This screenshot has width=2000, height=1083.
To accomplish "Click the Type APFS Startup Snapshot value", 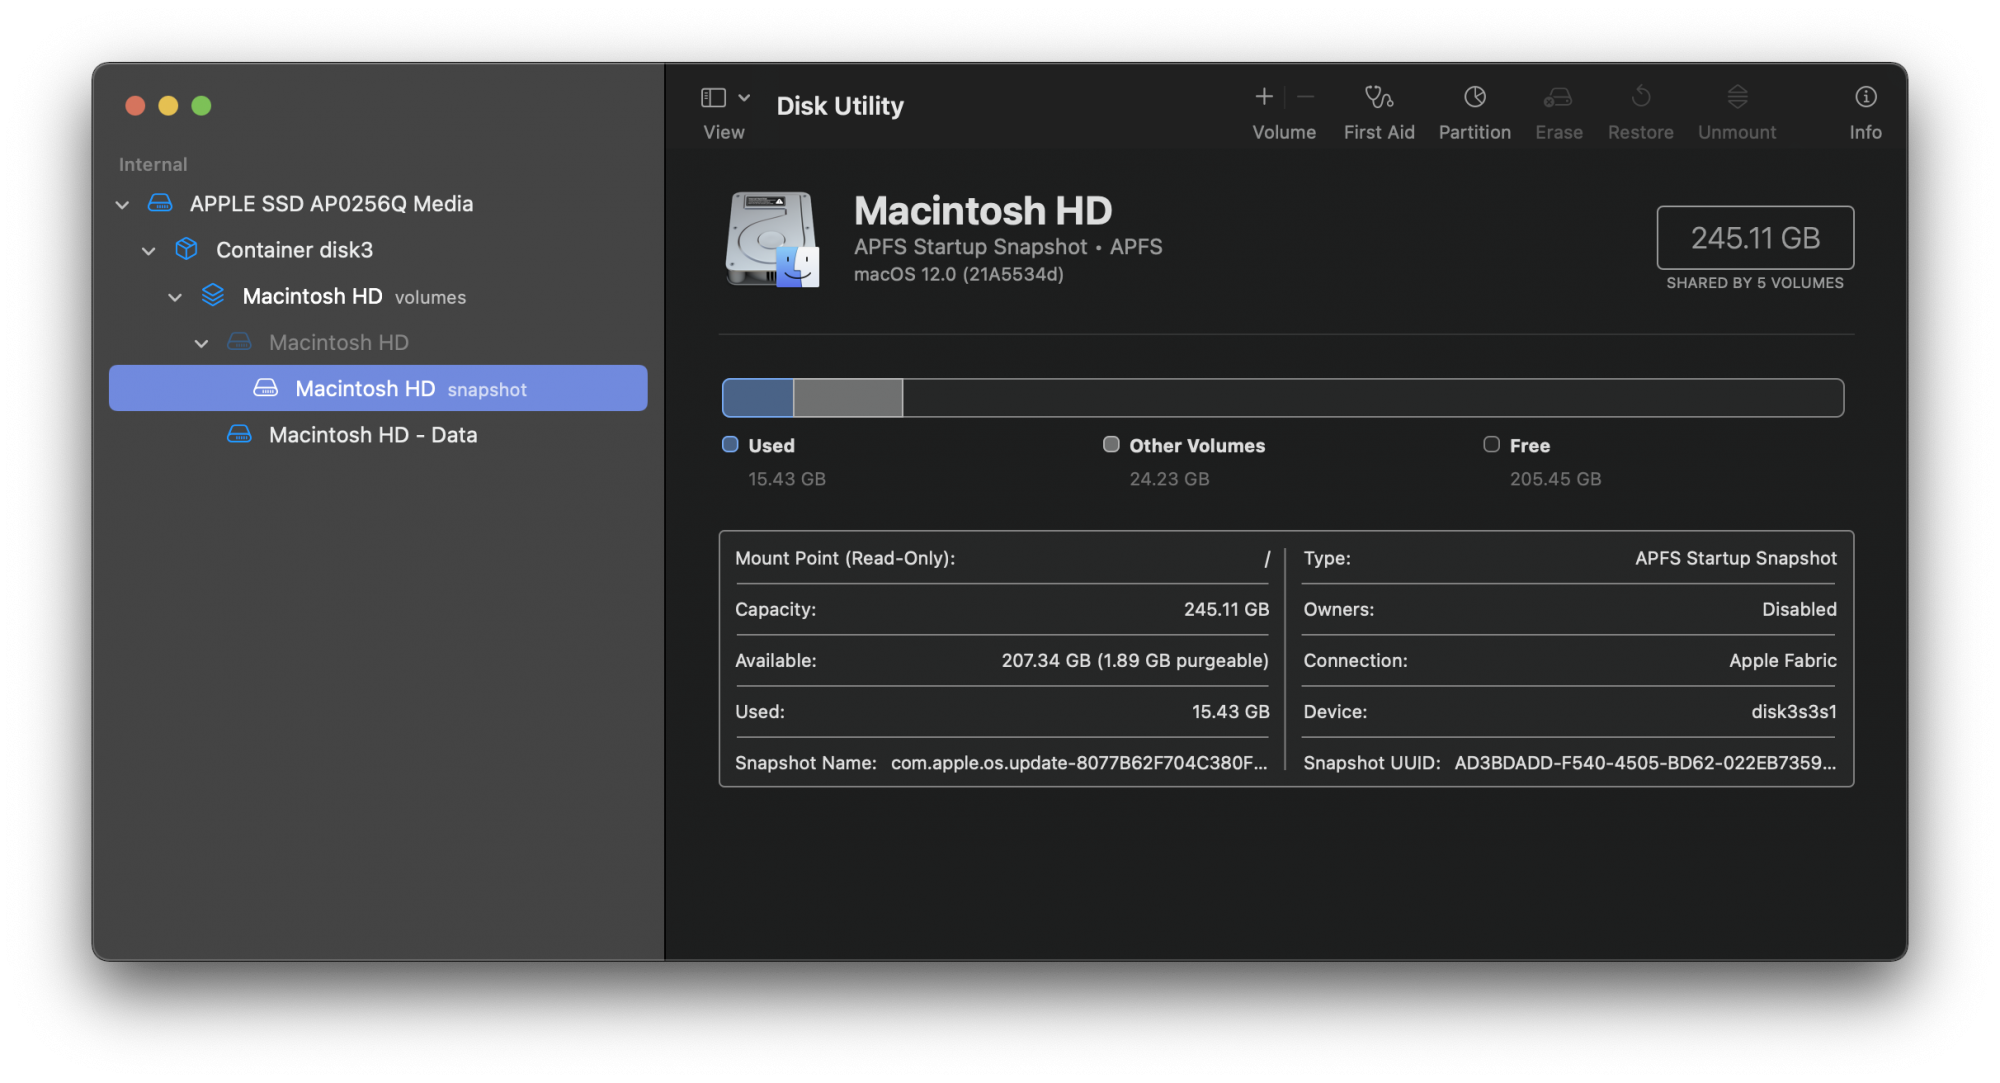I will click(x=1735, y=559).
